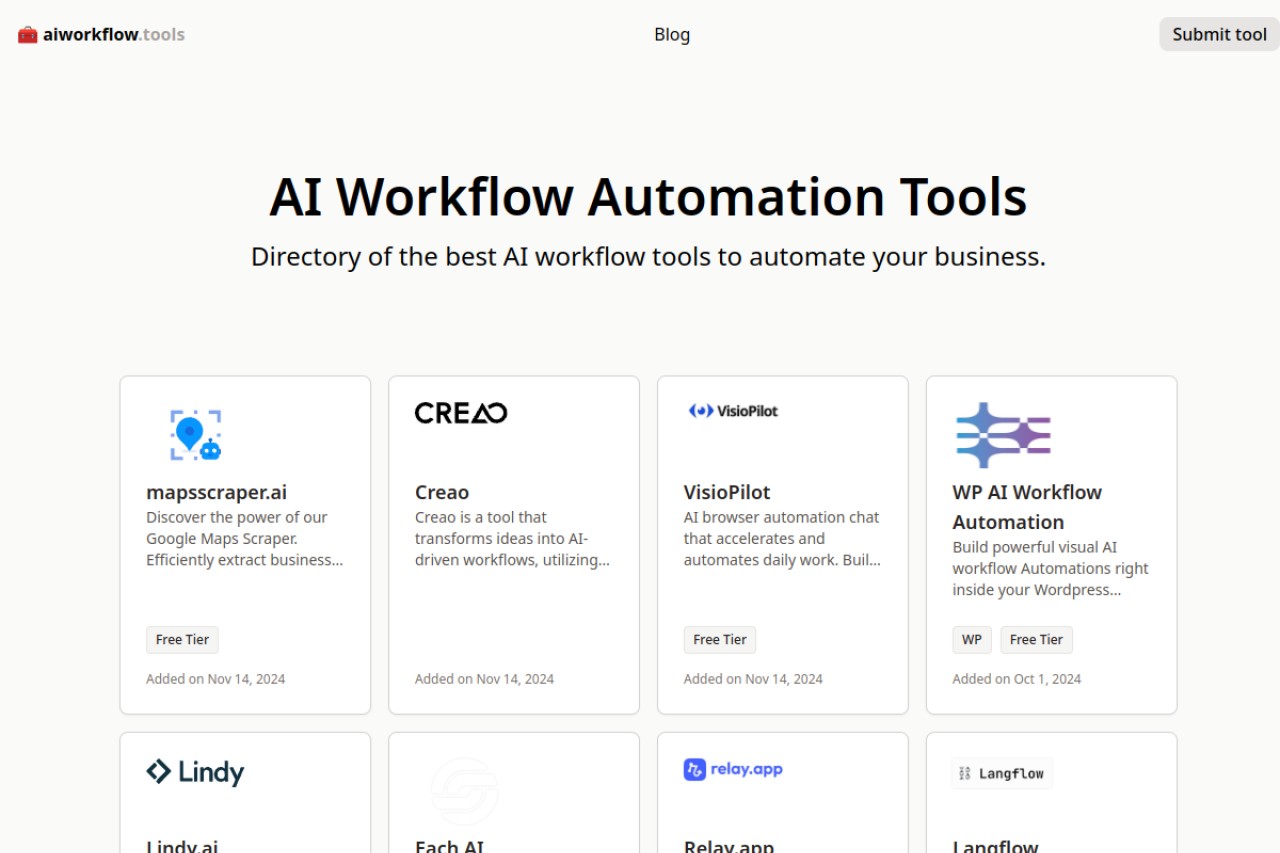Screen dimensions: 1280x853
Task: Click the CREAO logo image
Action: click(x=461, y=412)
